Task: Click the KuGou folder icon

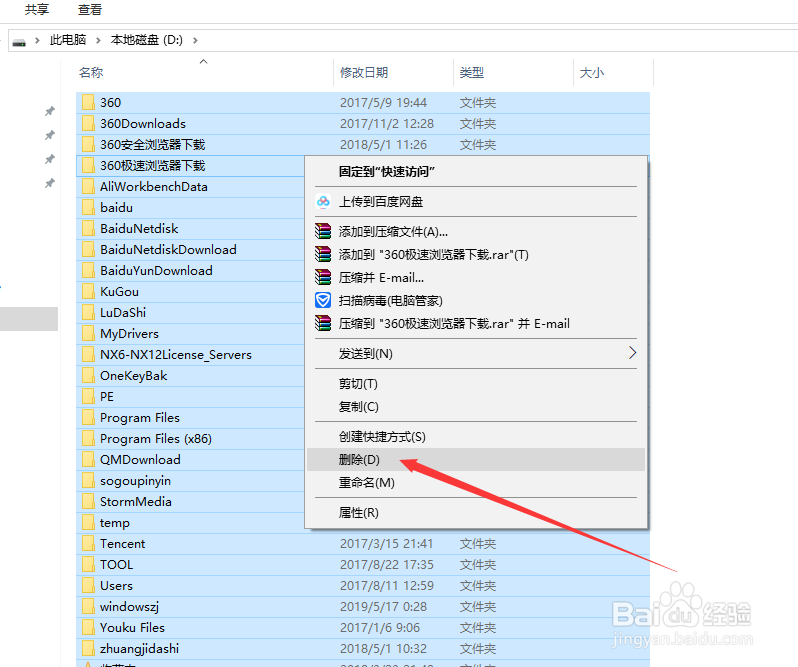Action: coord(88,292)
